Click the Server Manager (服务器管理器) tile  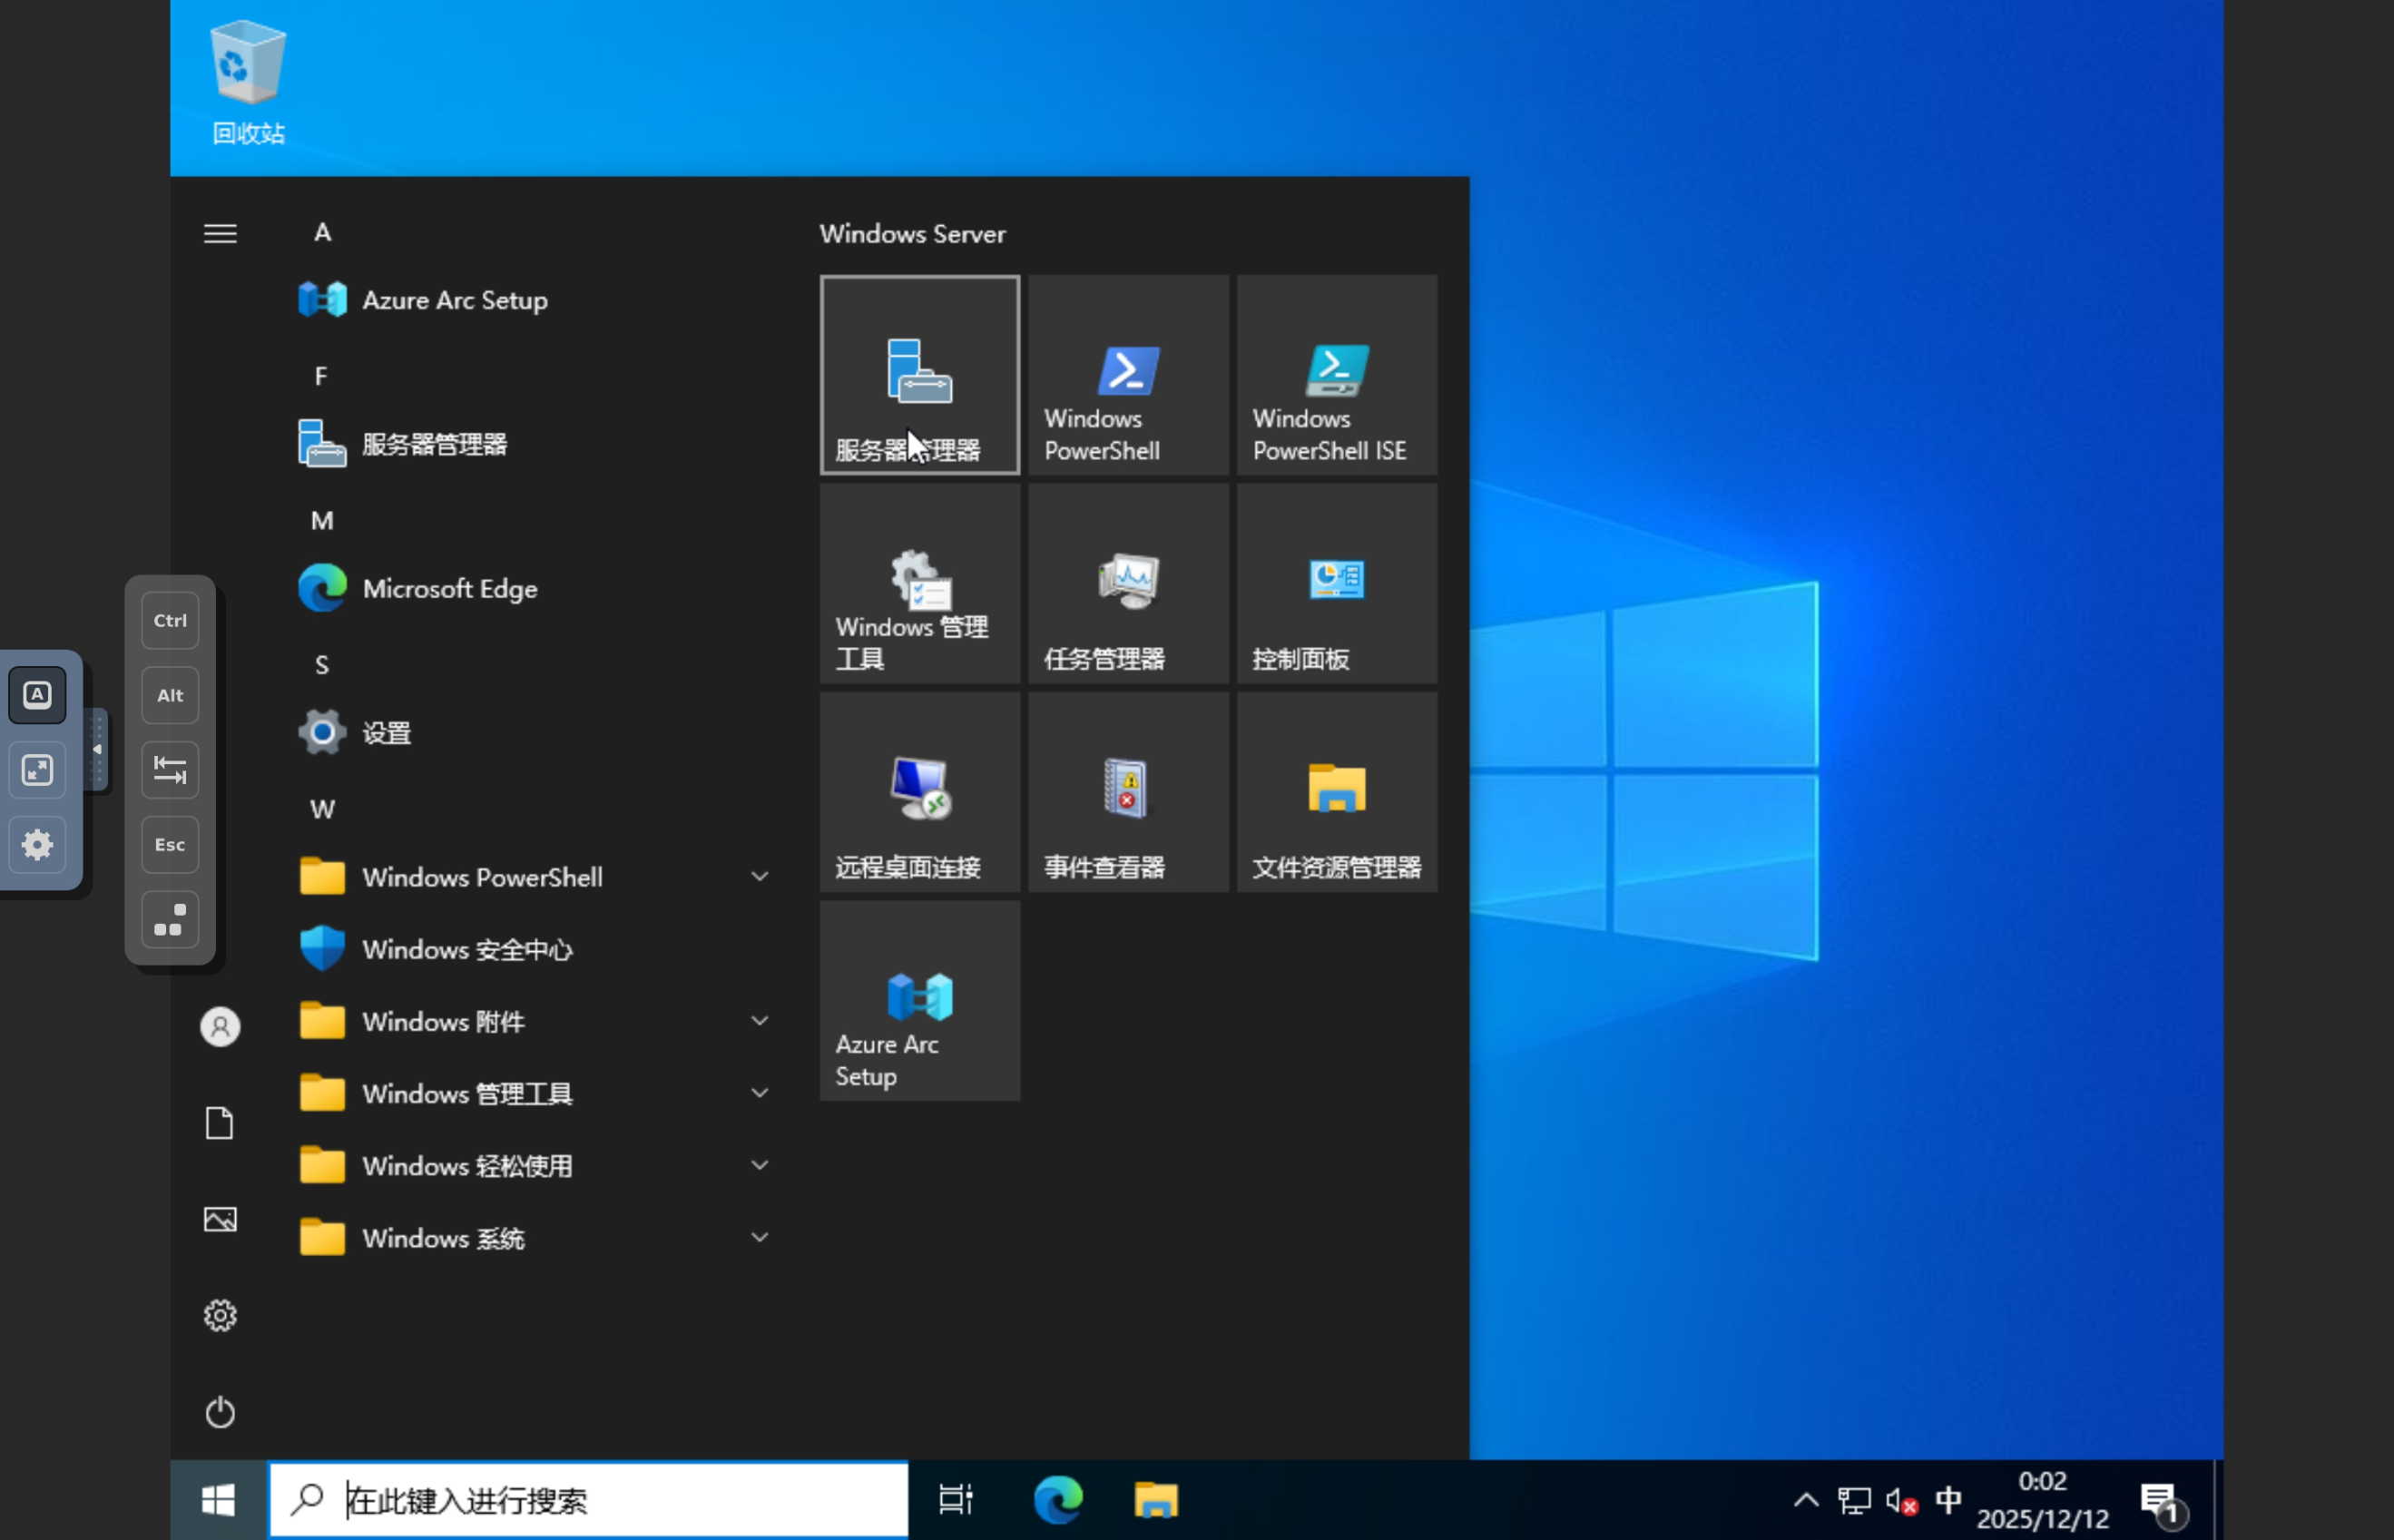coord(919,374)
